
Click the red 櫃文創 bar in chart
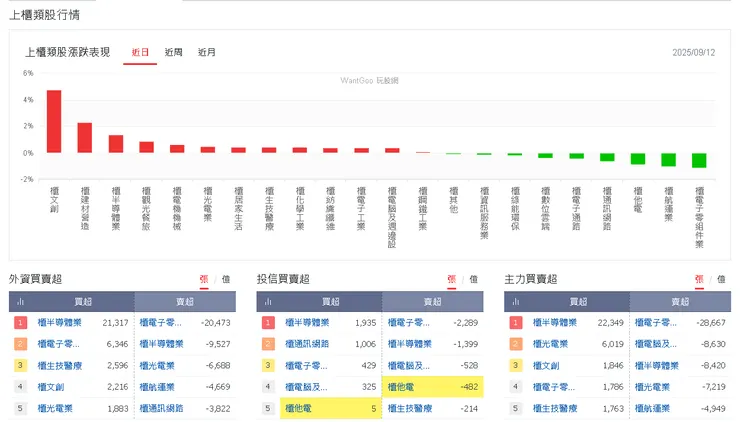(54, 121)
